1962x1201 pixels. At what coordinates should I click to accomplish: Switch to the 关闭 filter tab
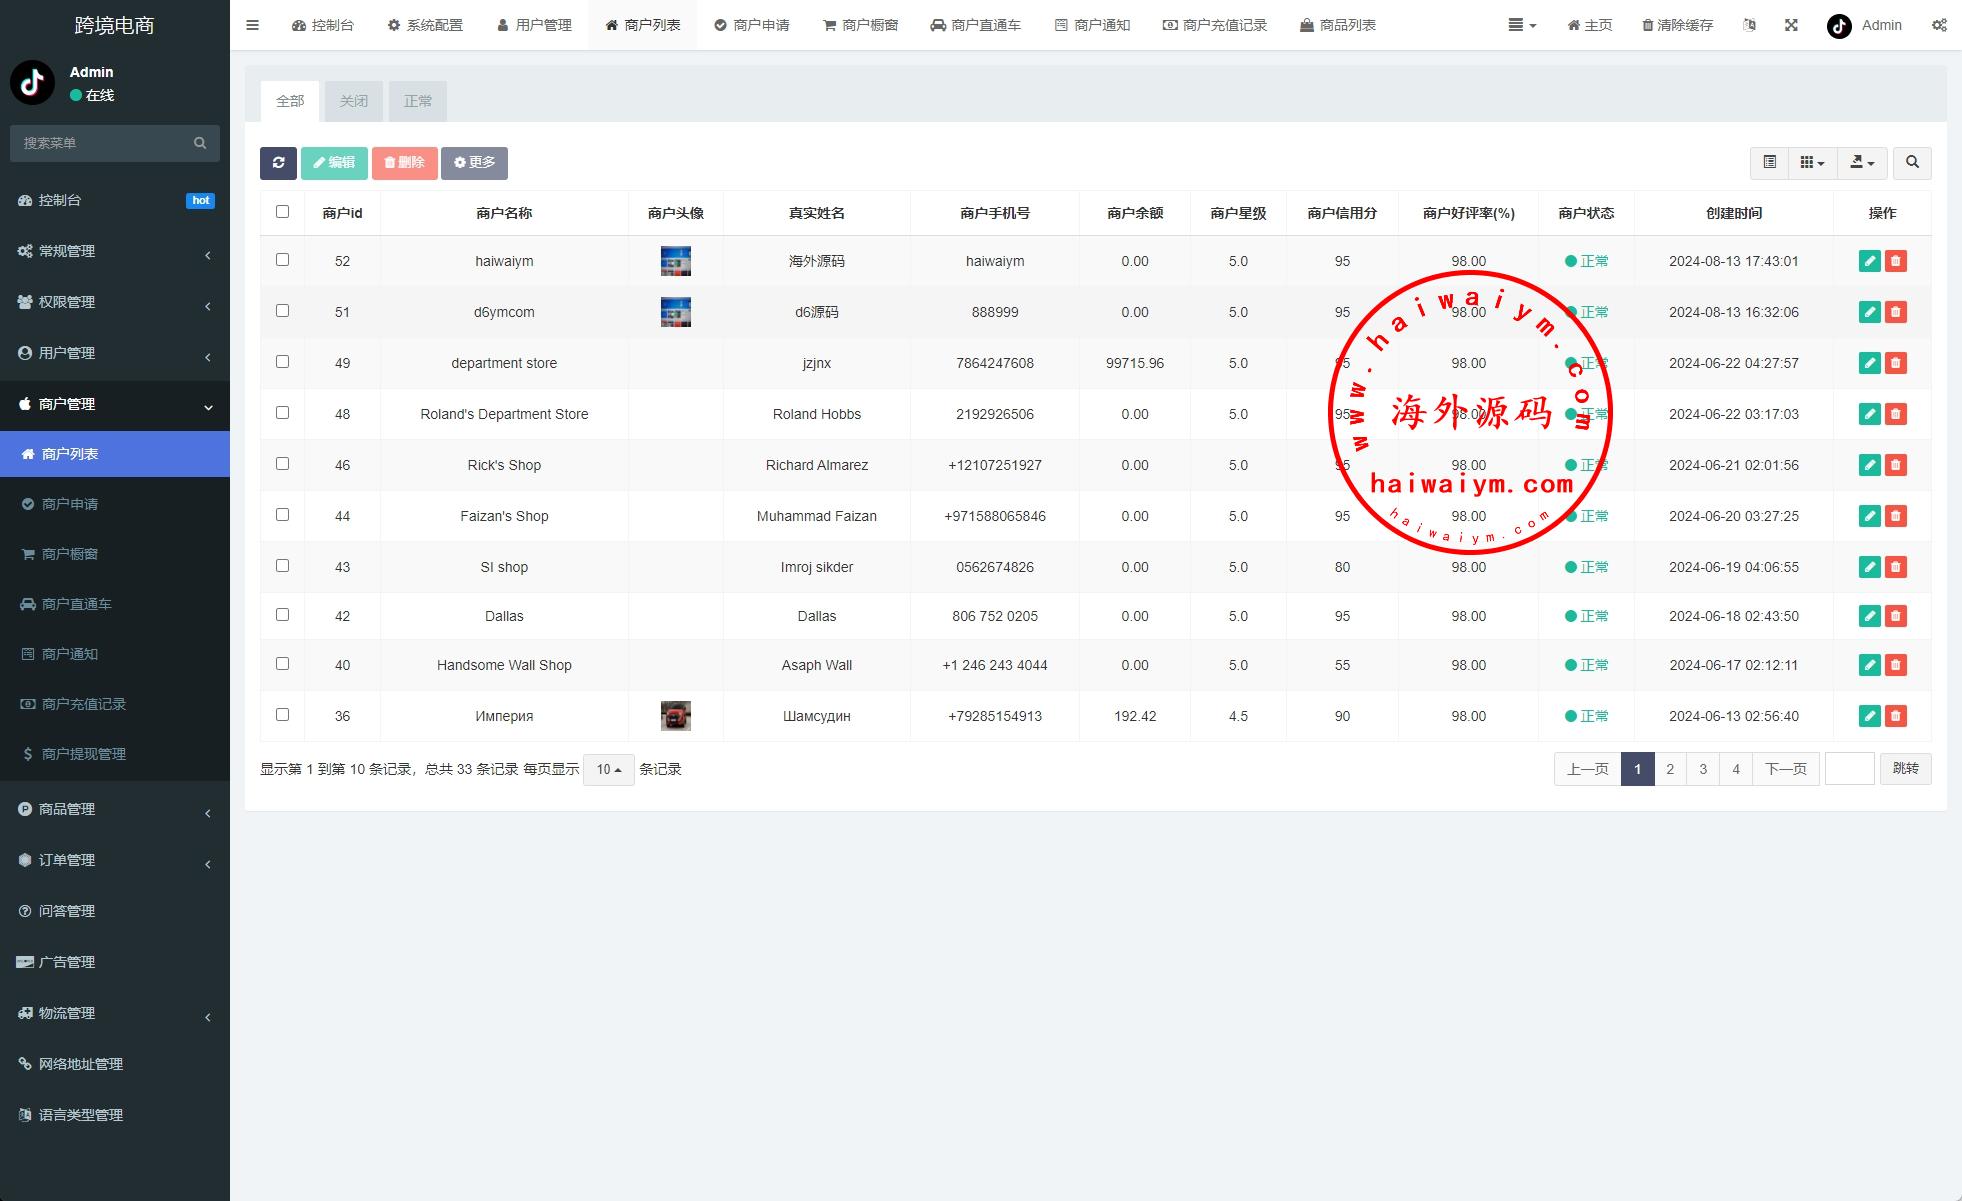353,101
